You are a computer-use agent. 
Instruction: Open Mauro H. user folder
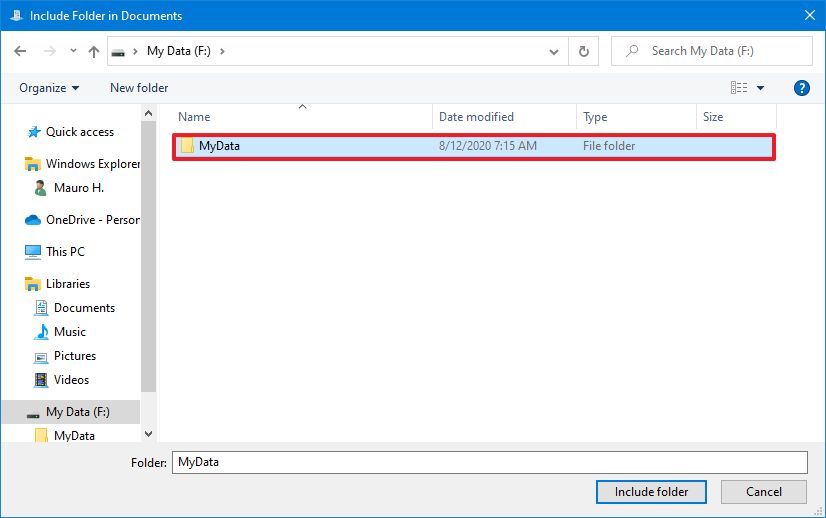click(x=78, y=188)
